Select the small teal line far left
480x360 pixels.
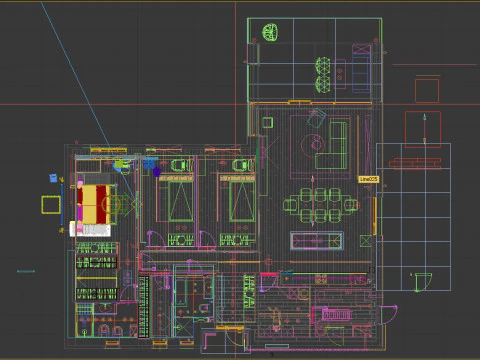(x=26, y=272)
